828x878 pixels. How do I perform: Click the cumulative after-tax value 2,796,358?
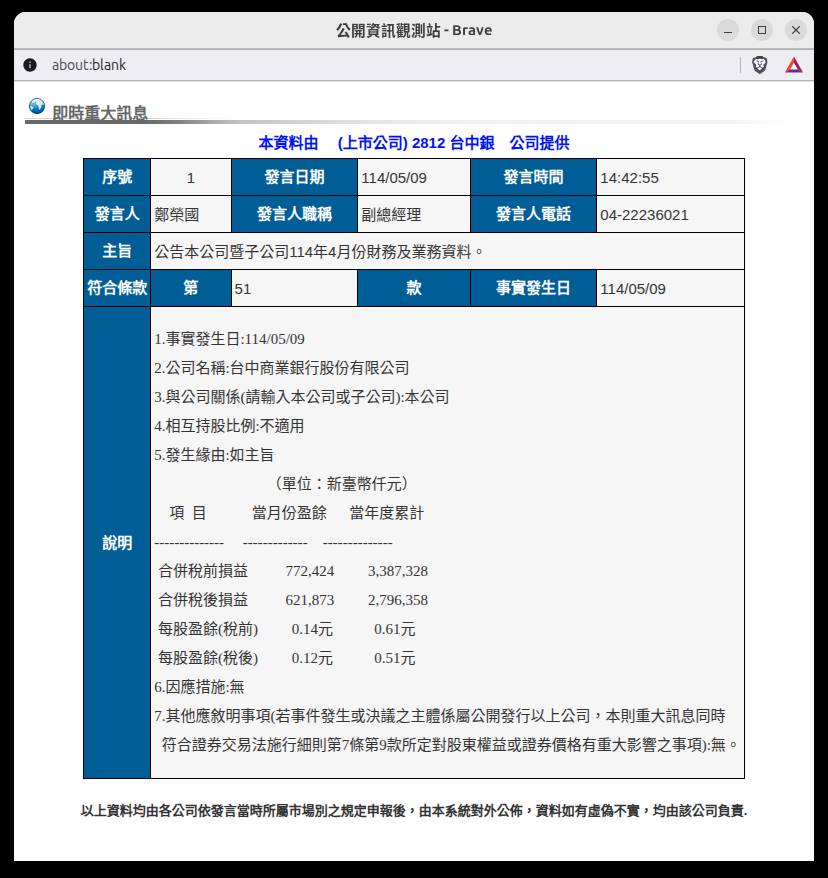click(397, 600)
